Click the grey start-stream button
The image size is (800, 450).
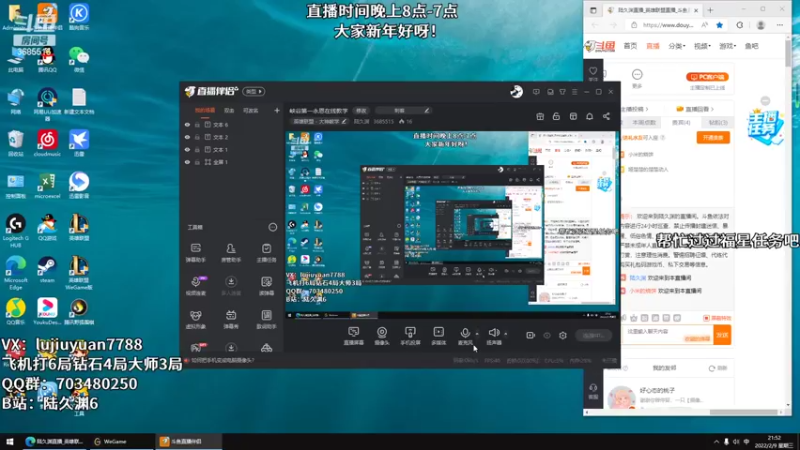pyautogui.click(x=593, y=335)
